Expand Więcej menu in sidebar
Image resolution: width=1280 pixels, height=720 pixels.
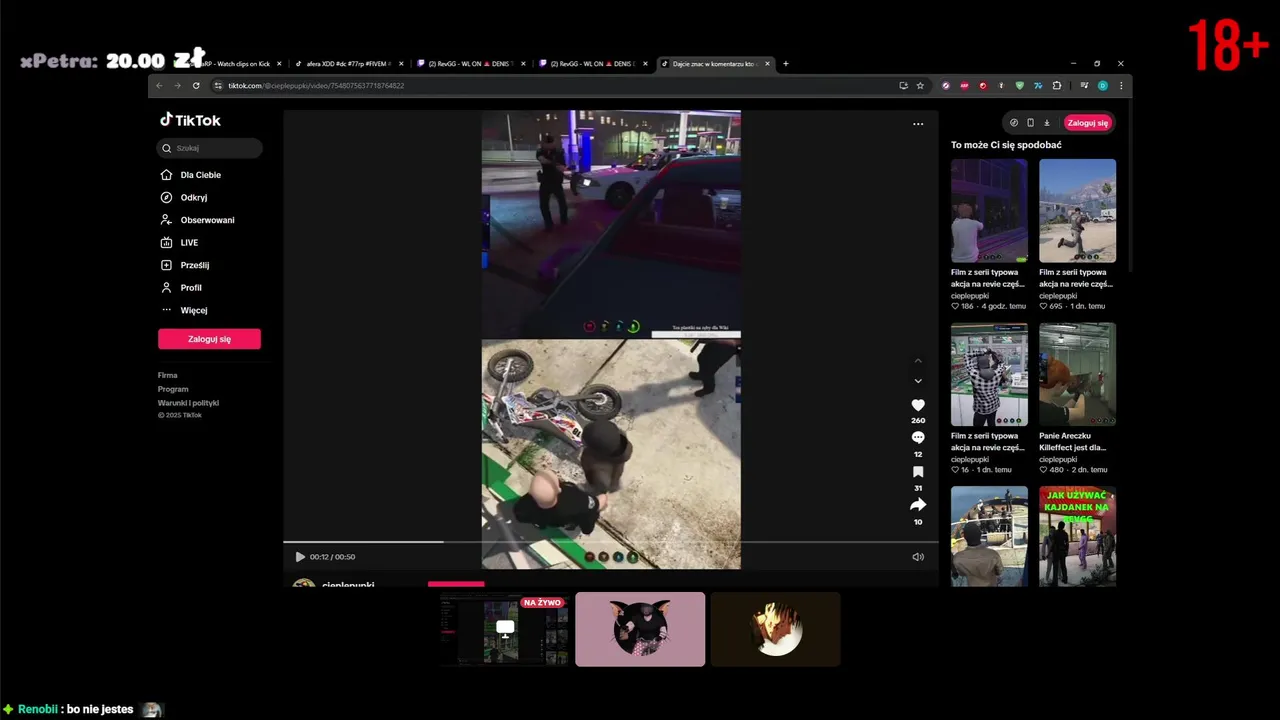click(x=184, y=310)
